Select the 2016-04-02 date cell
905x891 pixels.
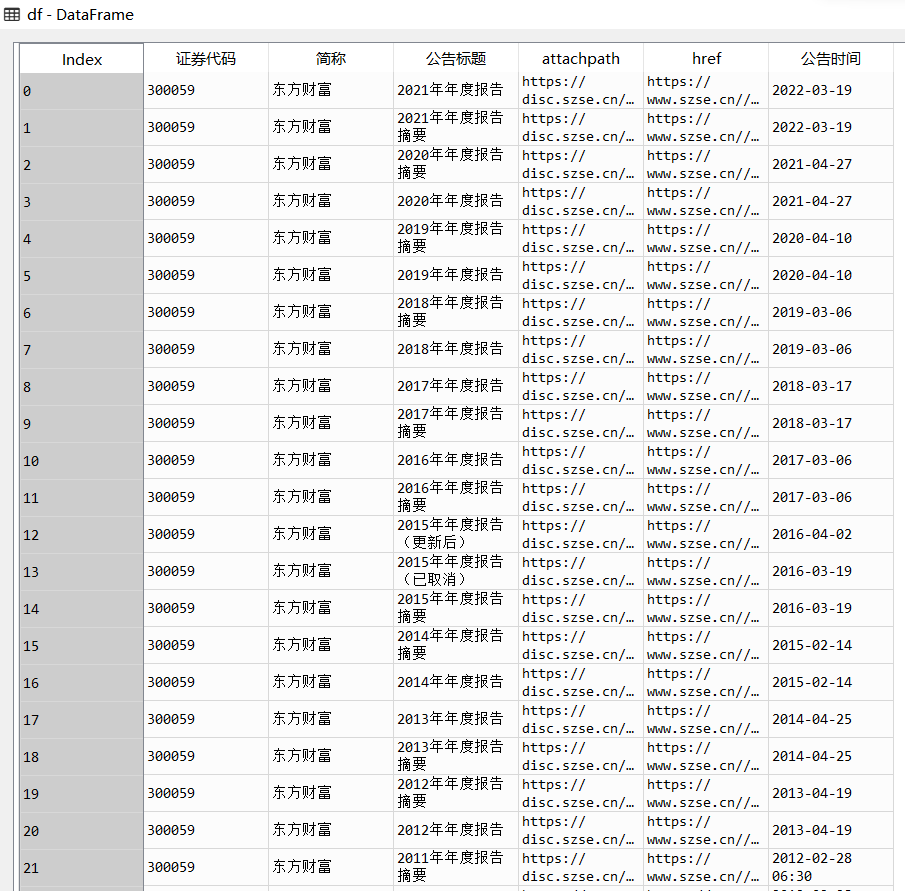click(831, 534)
